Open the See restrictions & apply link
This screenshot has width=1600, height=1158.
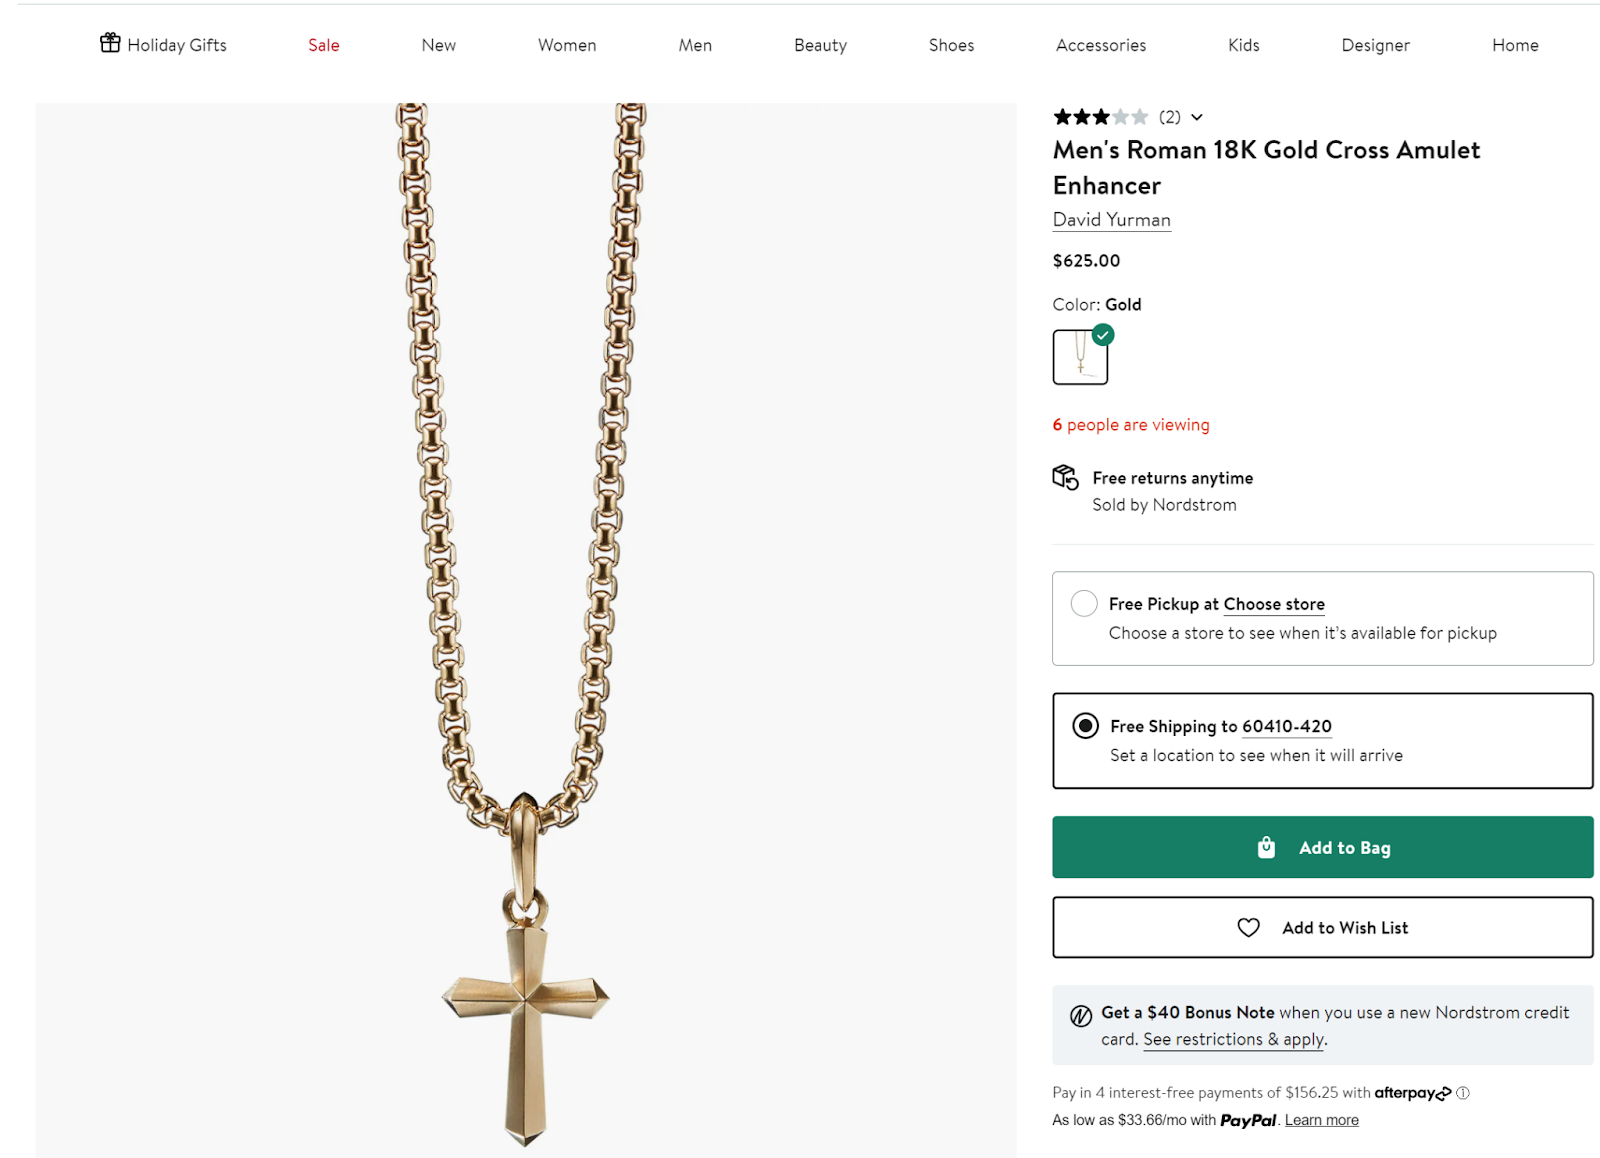pos(1233,1039)
